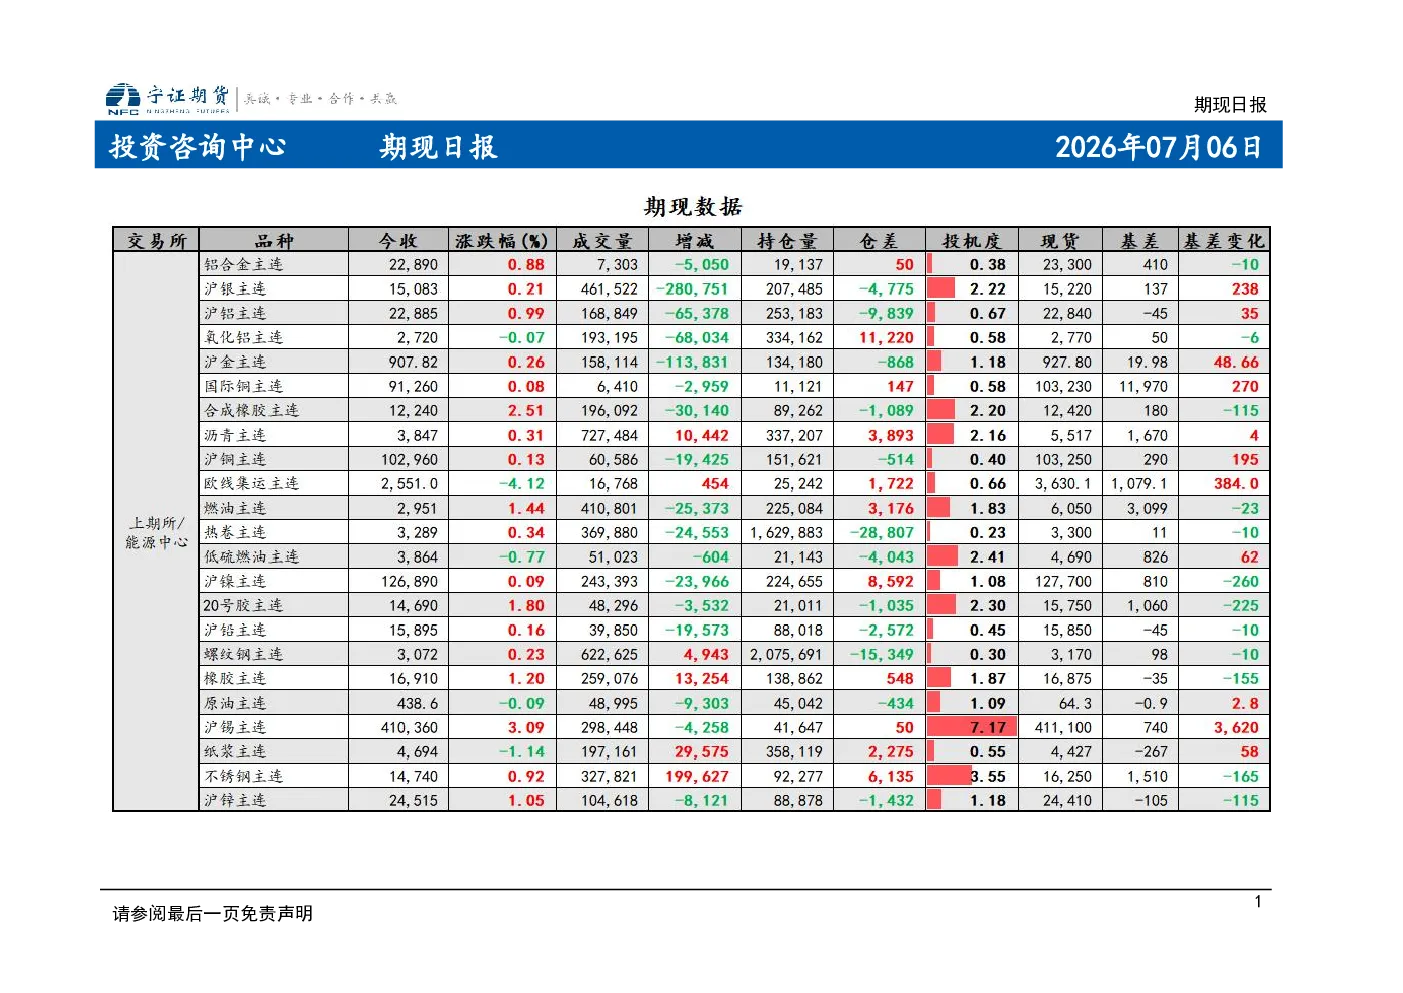Image resolution: width=1403 pixels, height=993 pixels.
Task: Click the 不锈钢主连 speculation value 3.55
Action: (x=988, y=776)
